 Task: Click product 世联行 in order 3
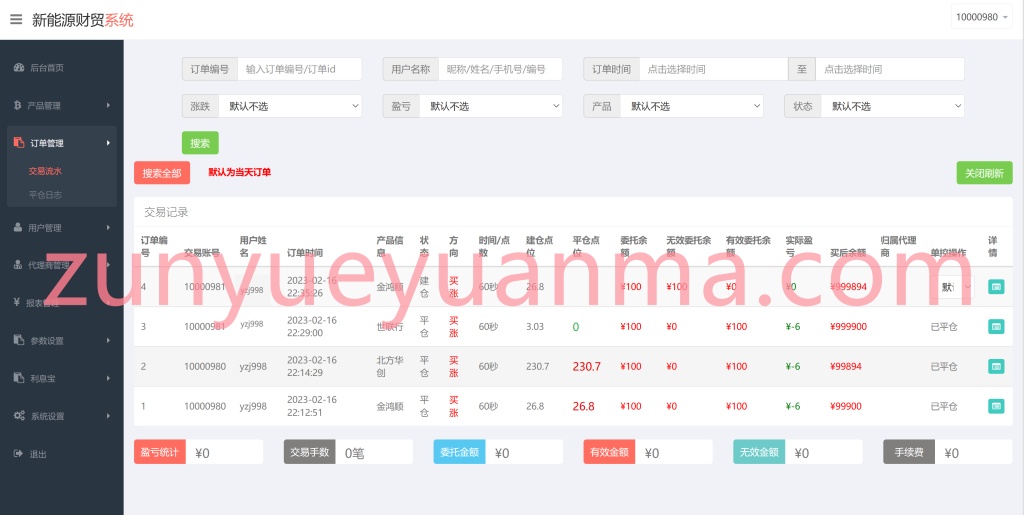click(390, 326)
